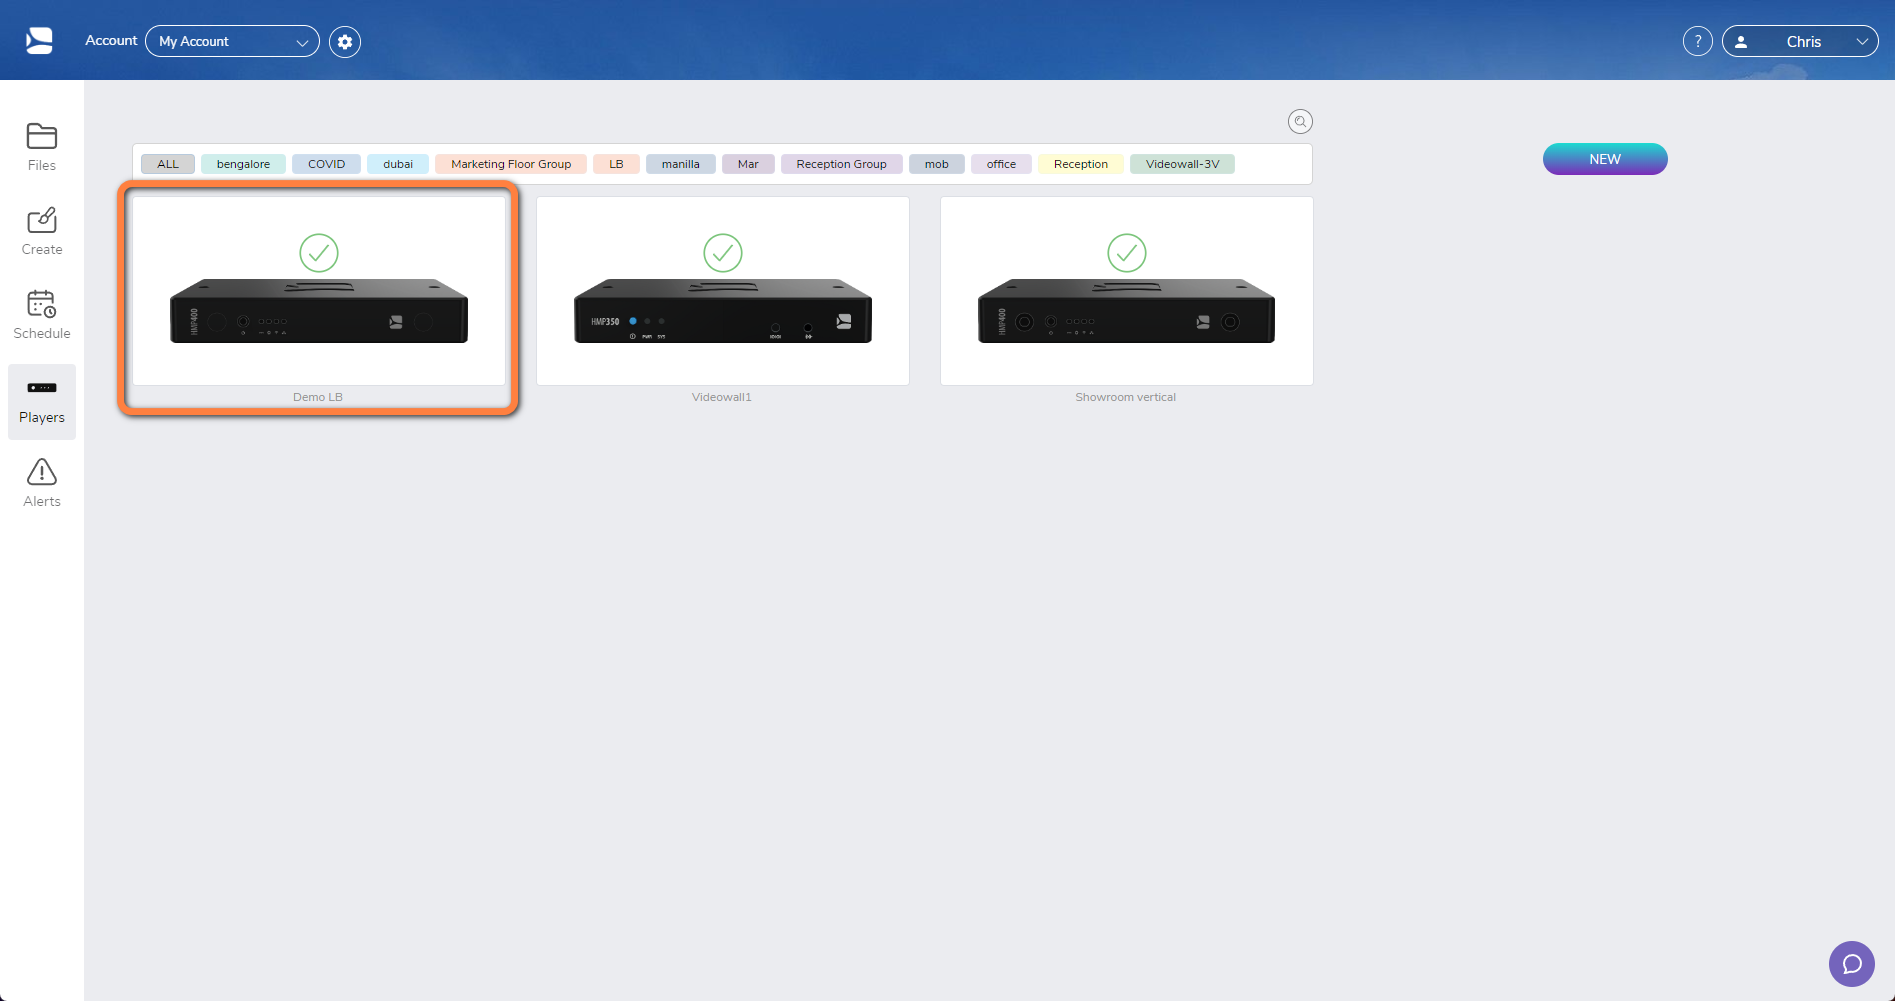Viewport: 1895px width, 1001px height.
Task: Filter players by the COVID tag
Action: pyautogui.click(x=326, y=164)
